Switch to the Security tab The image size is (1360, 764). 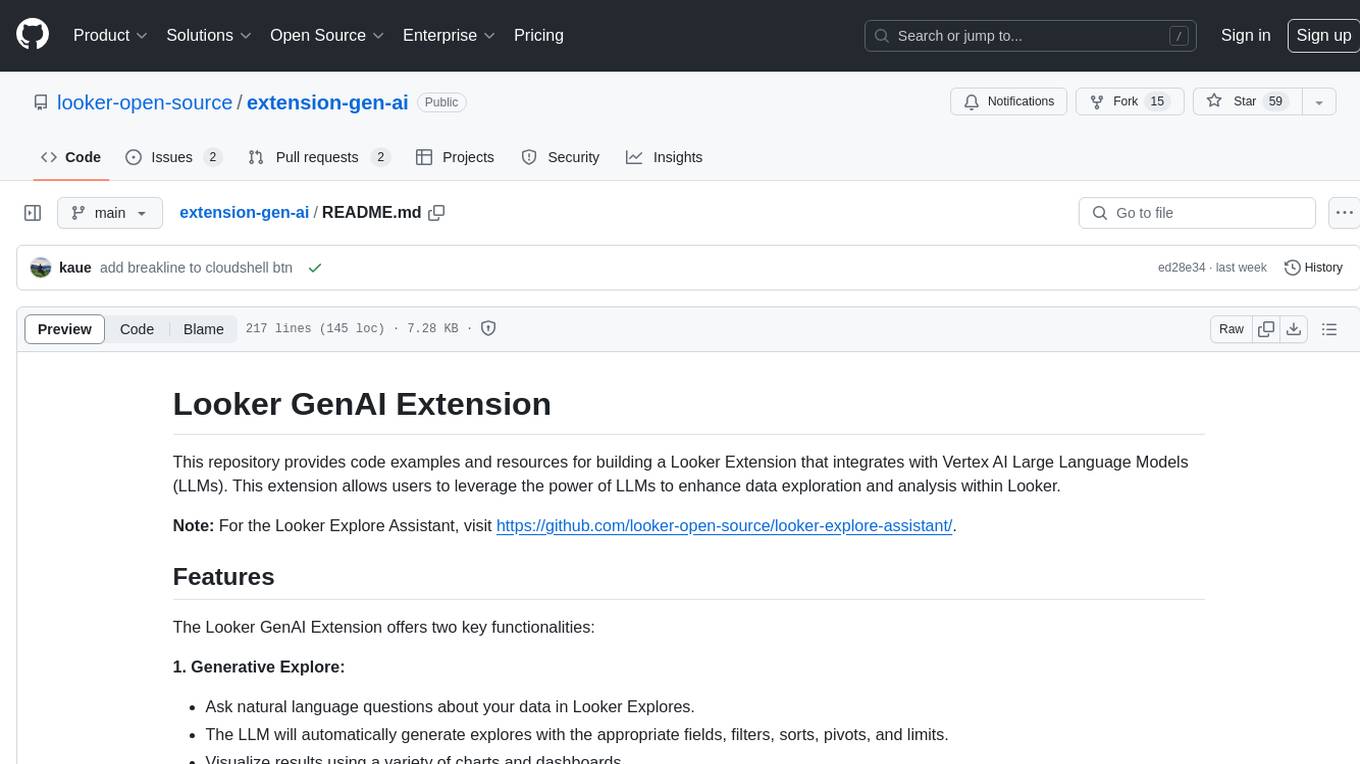click(x=560, y=157)
